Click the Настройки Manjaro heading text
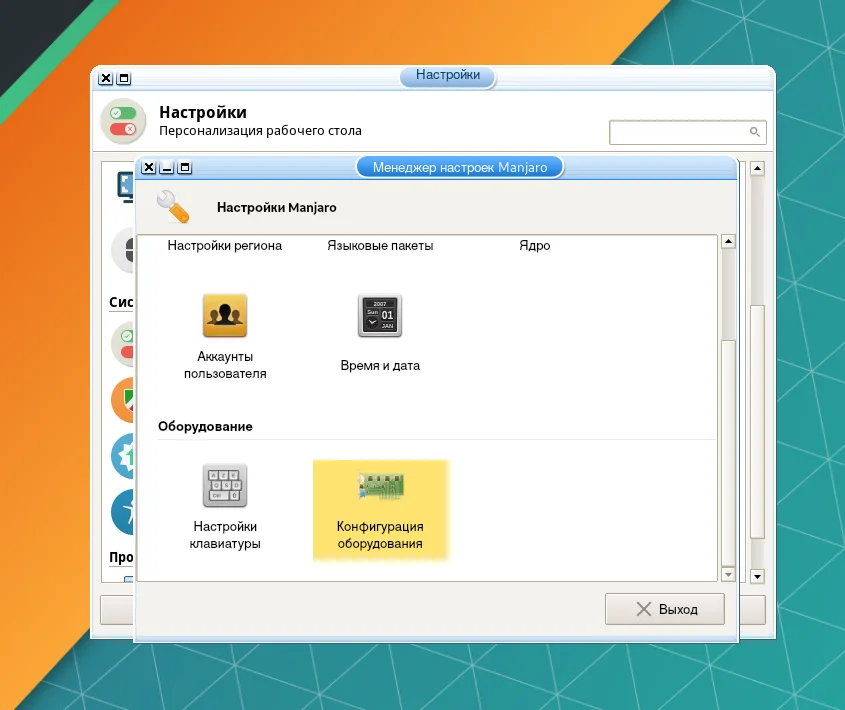845x710 pixels. coord(276,208)
